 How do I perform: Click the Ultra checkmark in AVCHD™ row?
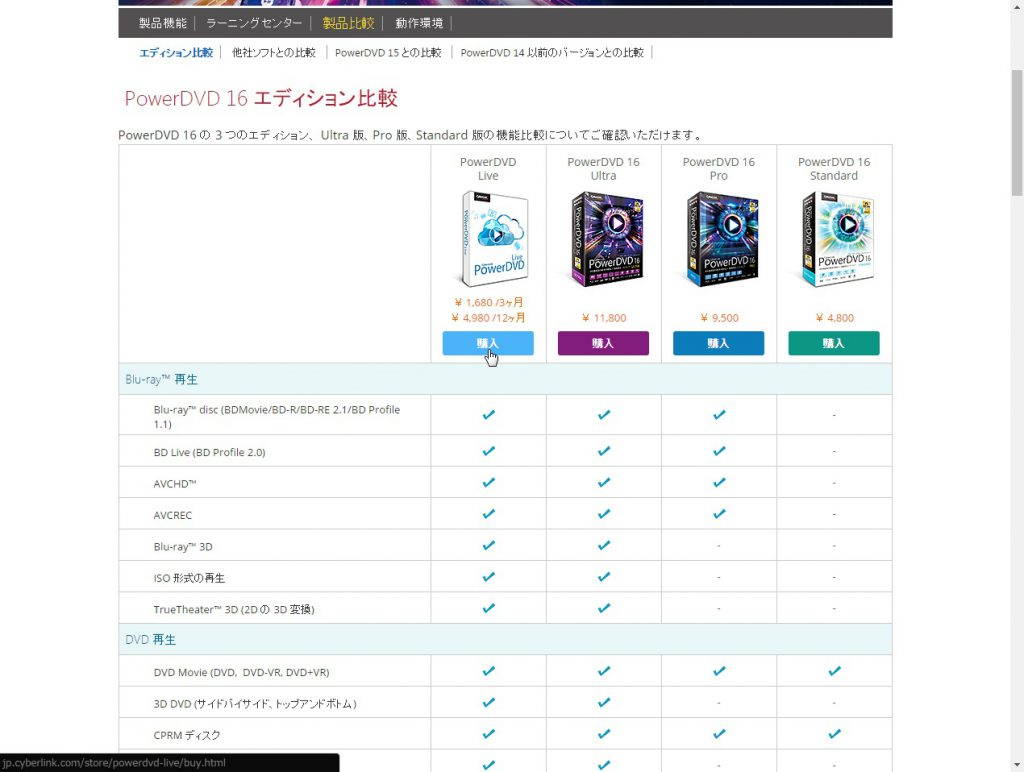tap(603, 483)
